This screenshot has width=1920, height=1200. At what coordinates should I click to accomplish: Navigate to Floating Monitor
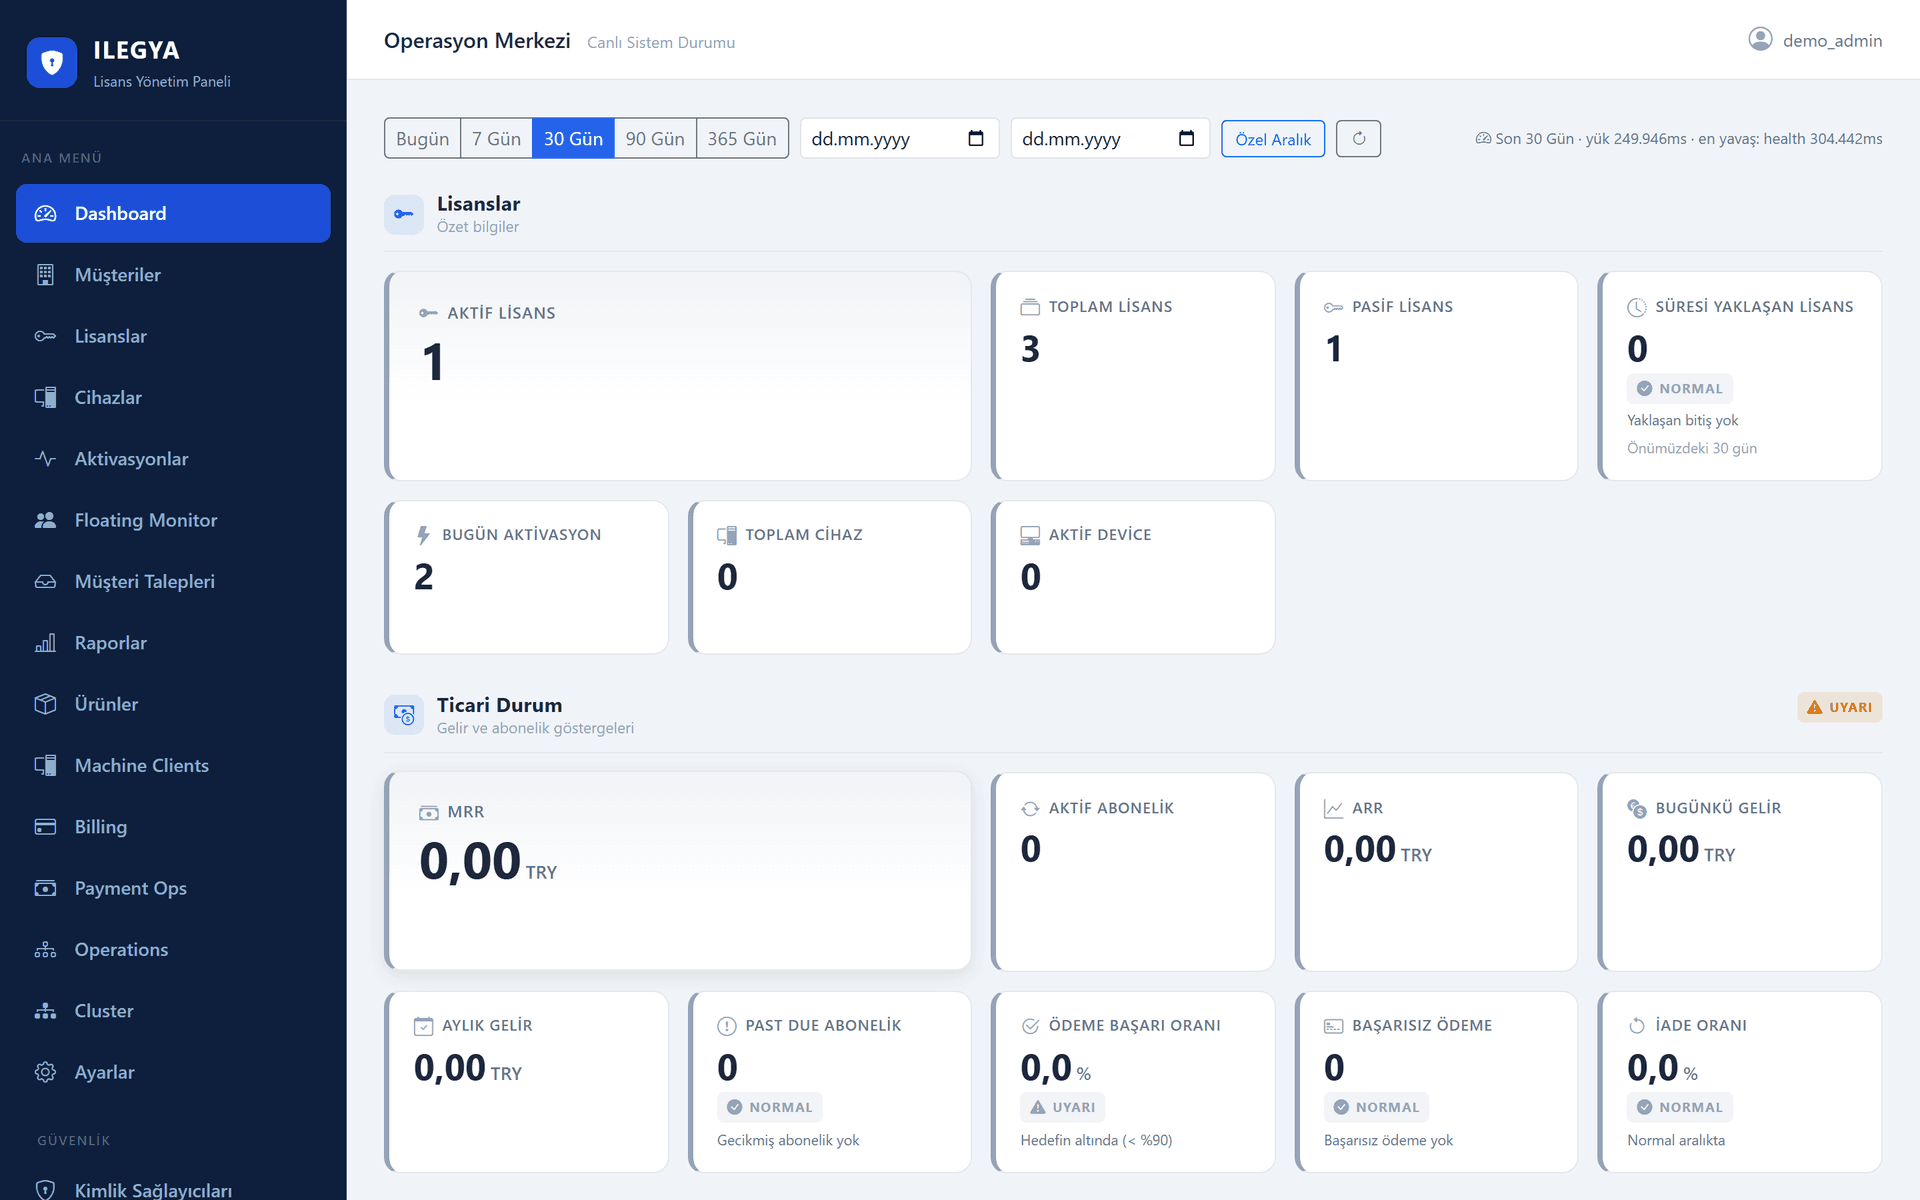click(173, 520)
